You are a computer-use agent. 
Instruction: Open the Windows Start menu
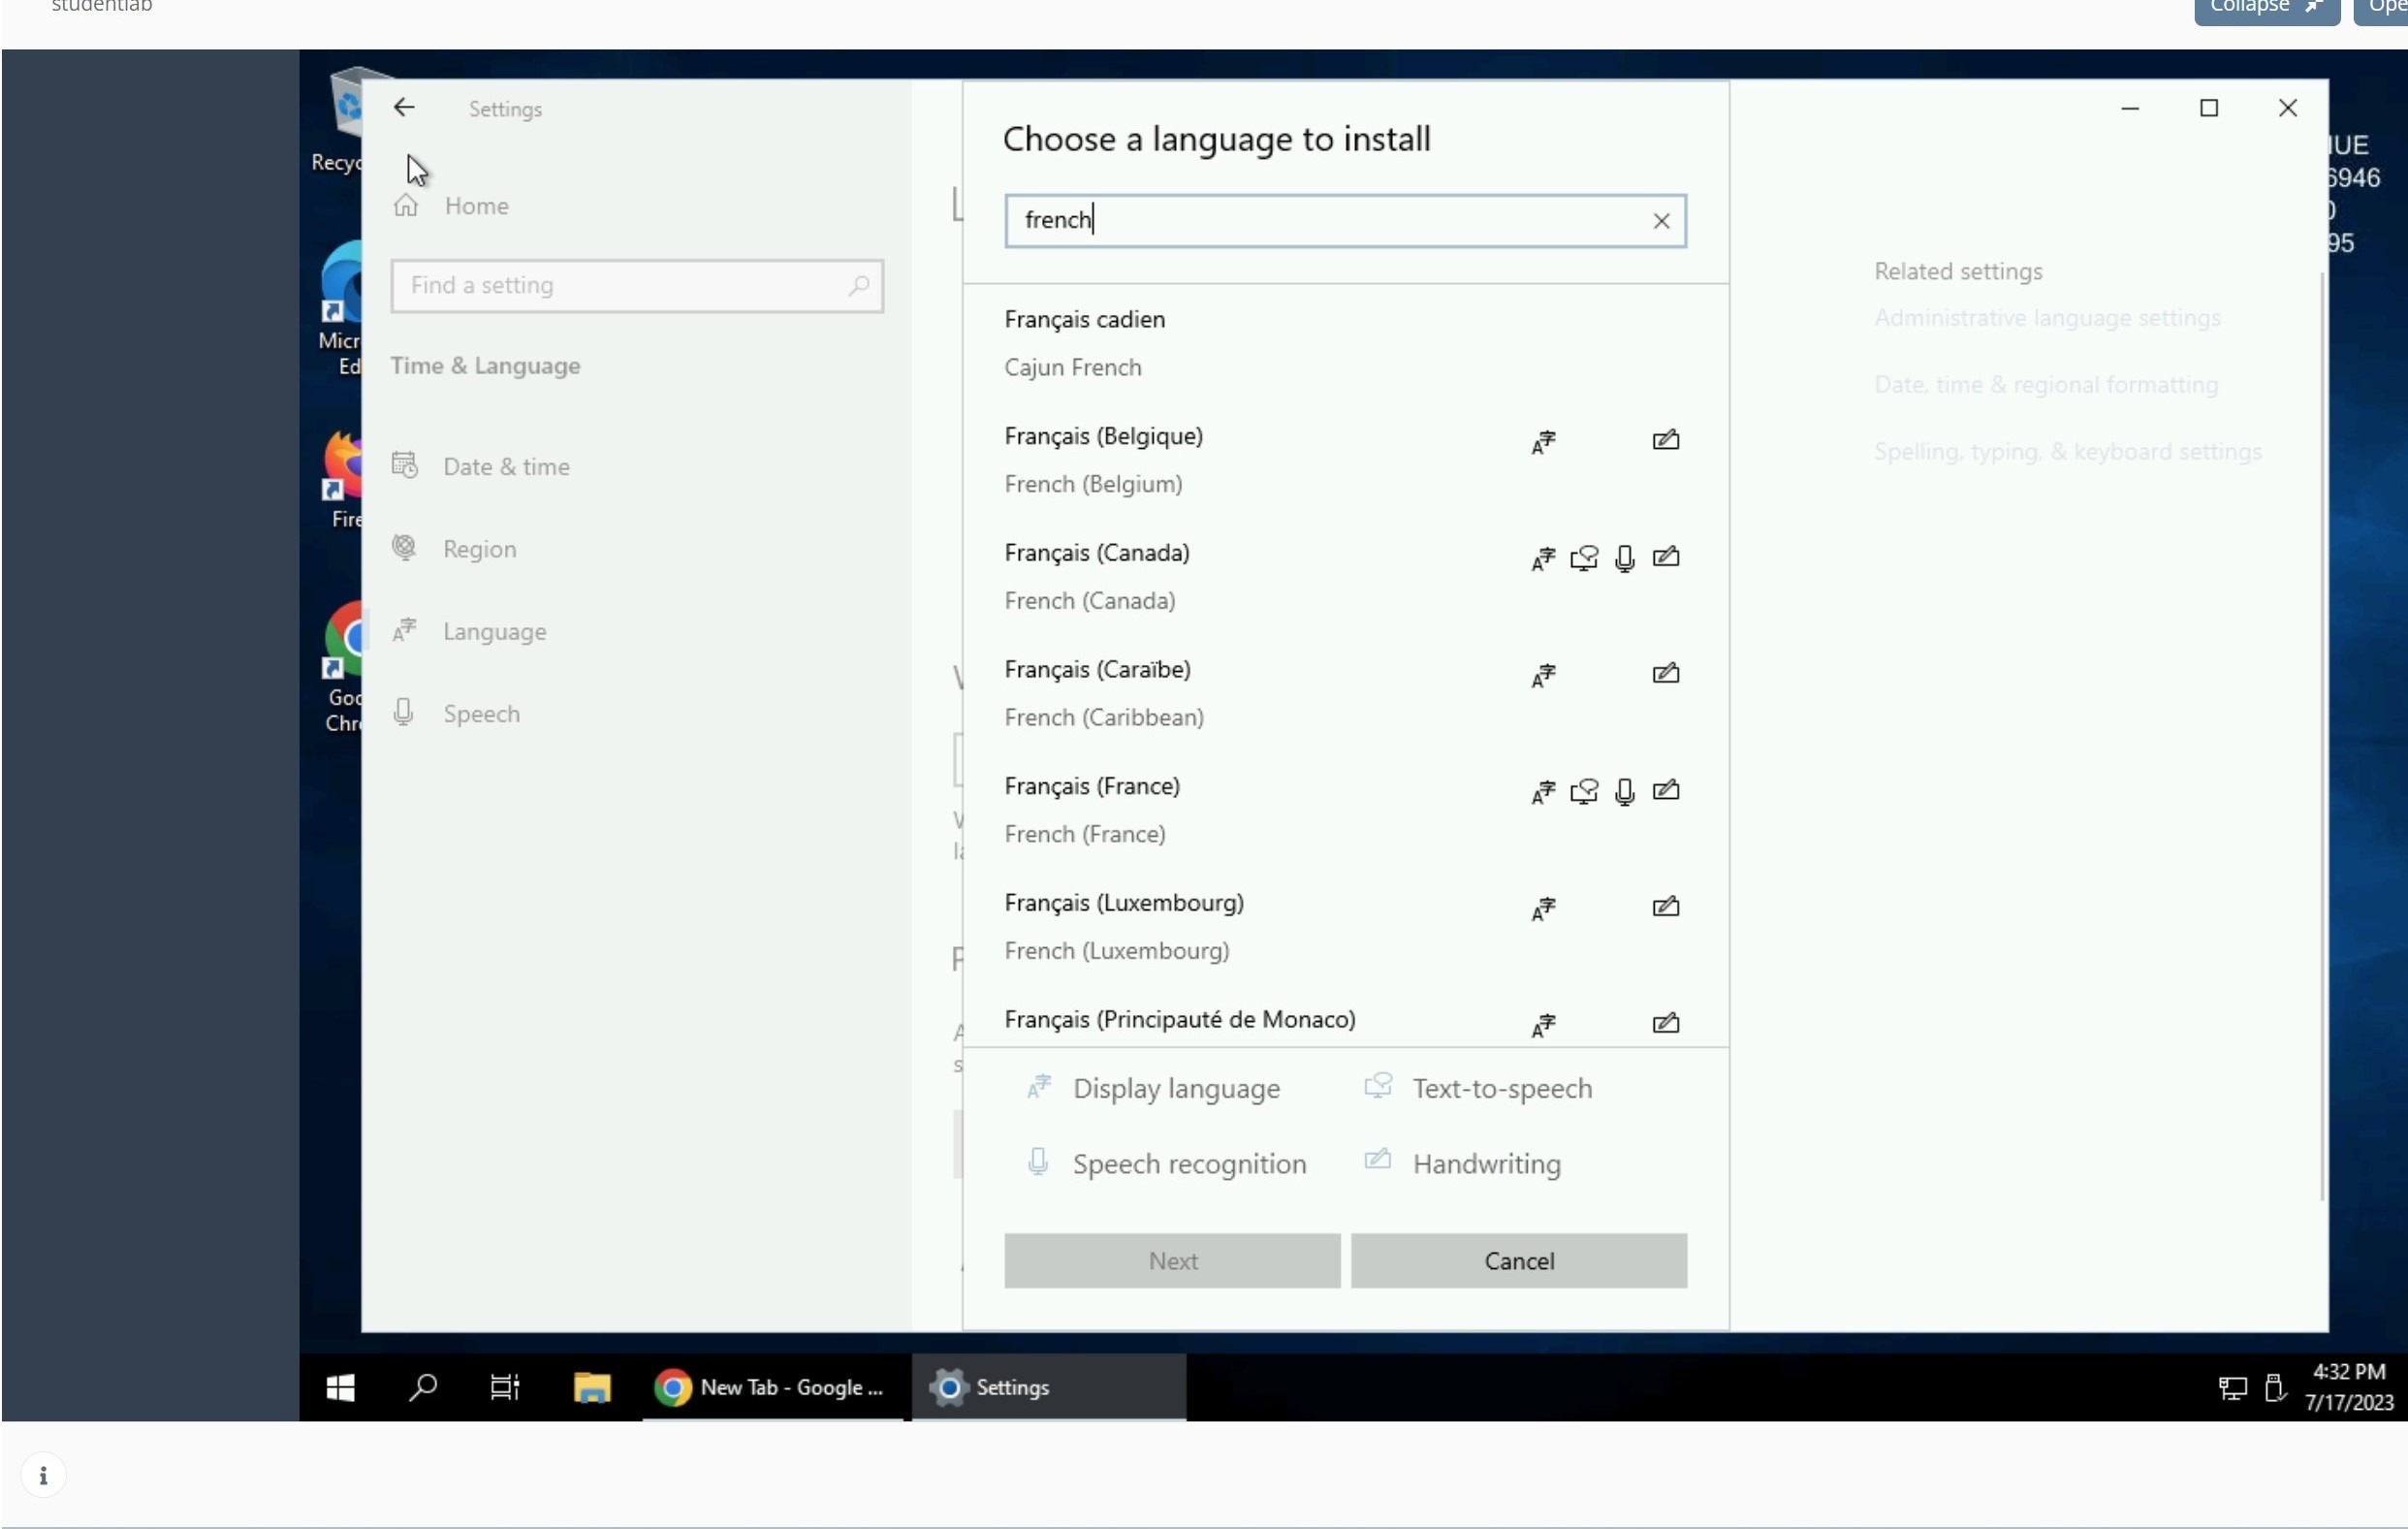tap(340, 1387)
